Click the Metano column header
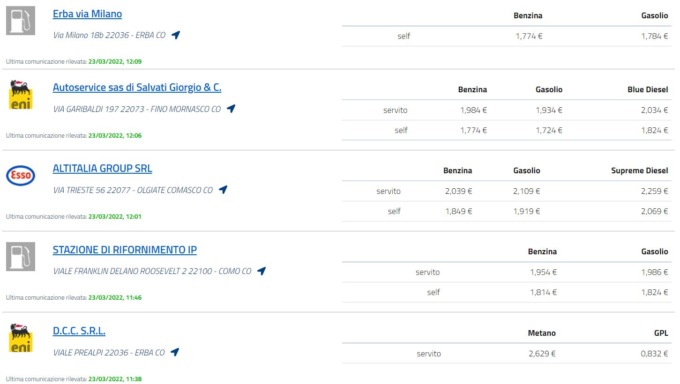This screenshot has width=680, height=384. tap(542, 333)
